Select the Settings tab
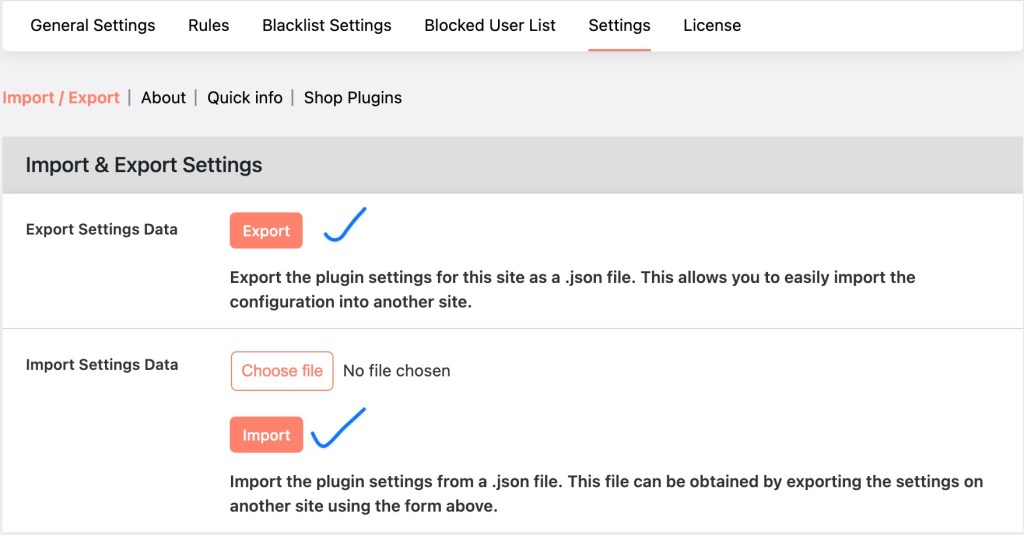 tap(619, 25)
